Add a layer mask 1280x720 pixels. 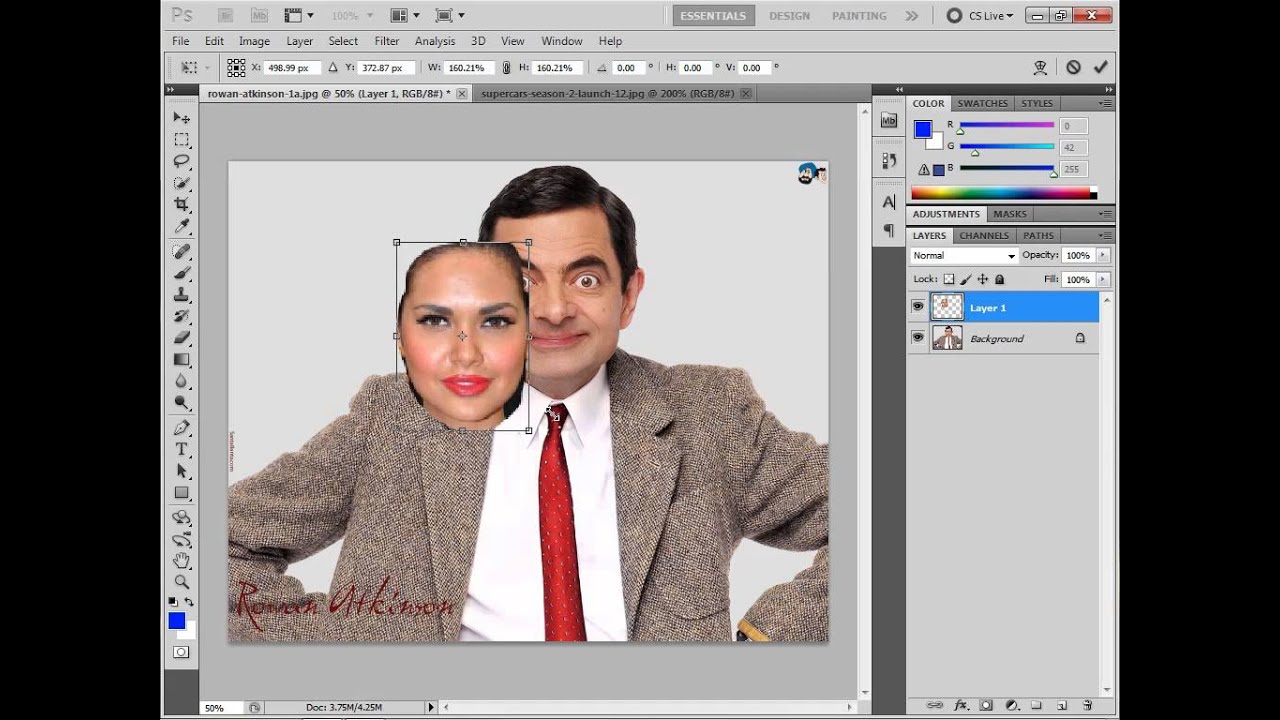986,705
